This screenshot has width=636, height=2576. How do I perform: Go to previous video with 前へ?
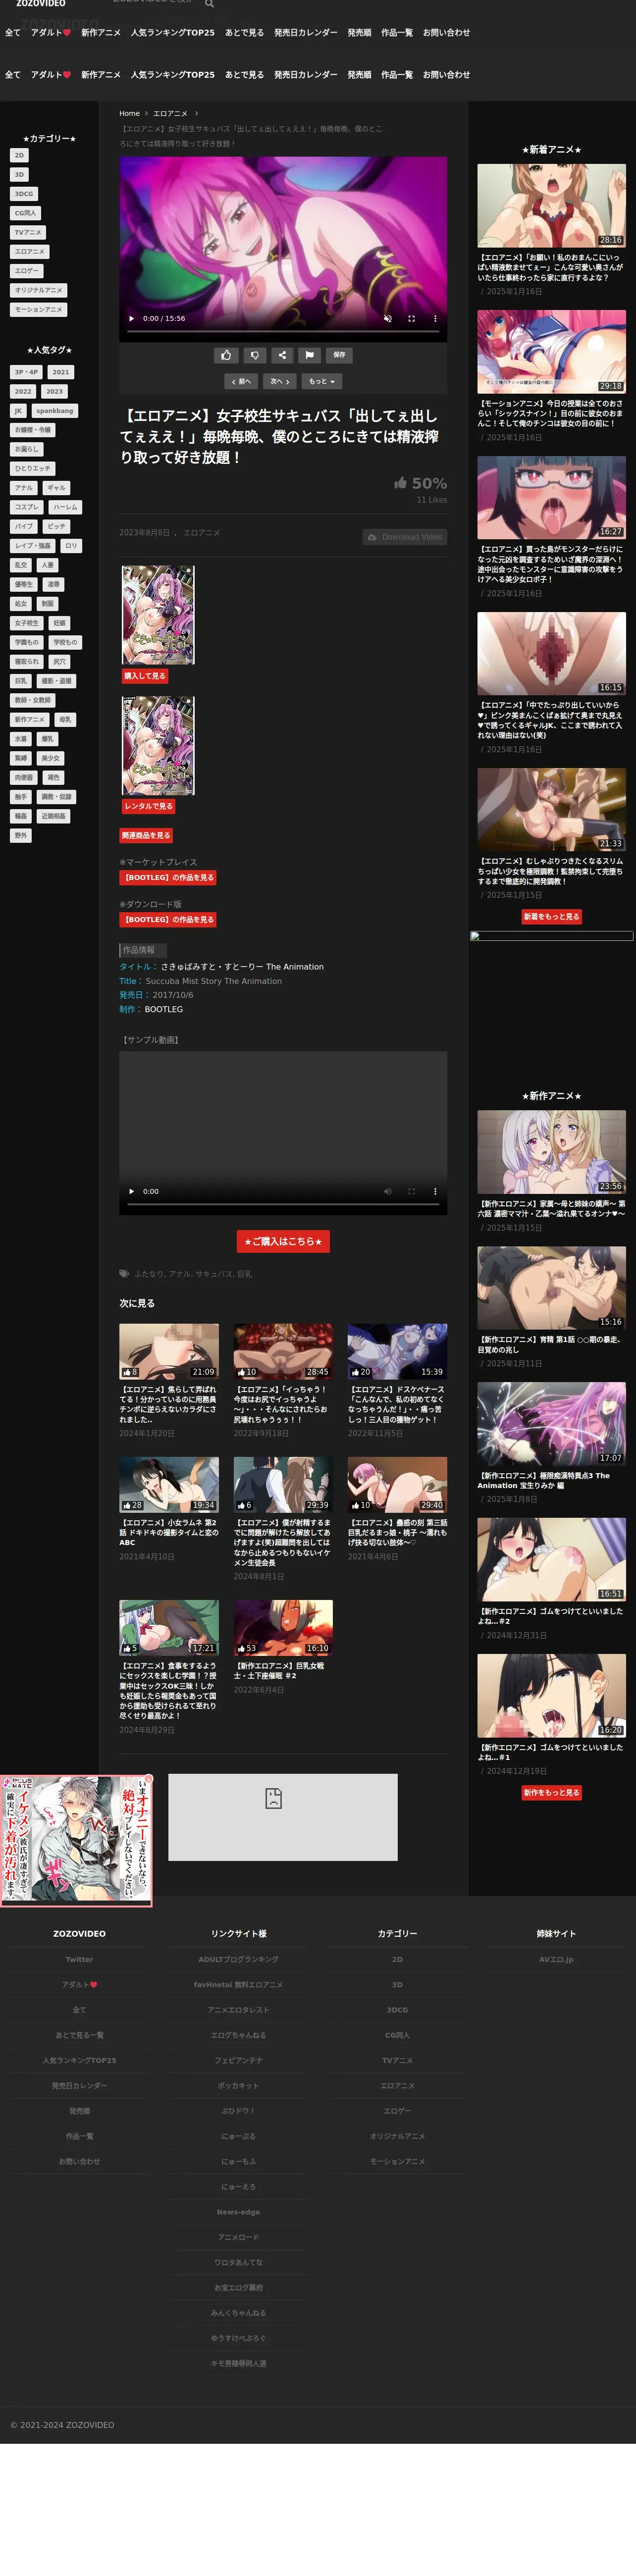(x=241, y=381)
